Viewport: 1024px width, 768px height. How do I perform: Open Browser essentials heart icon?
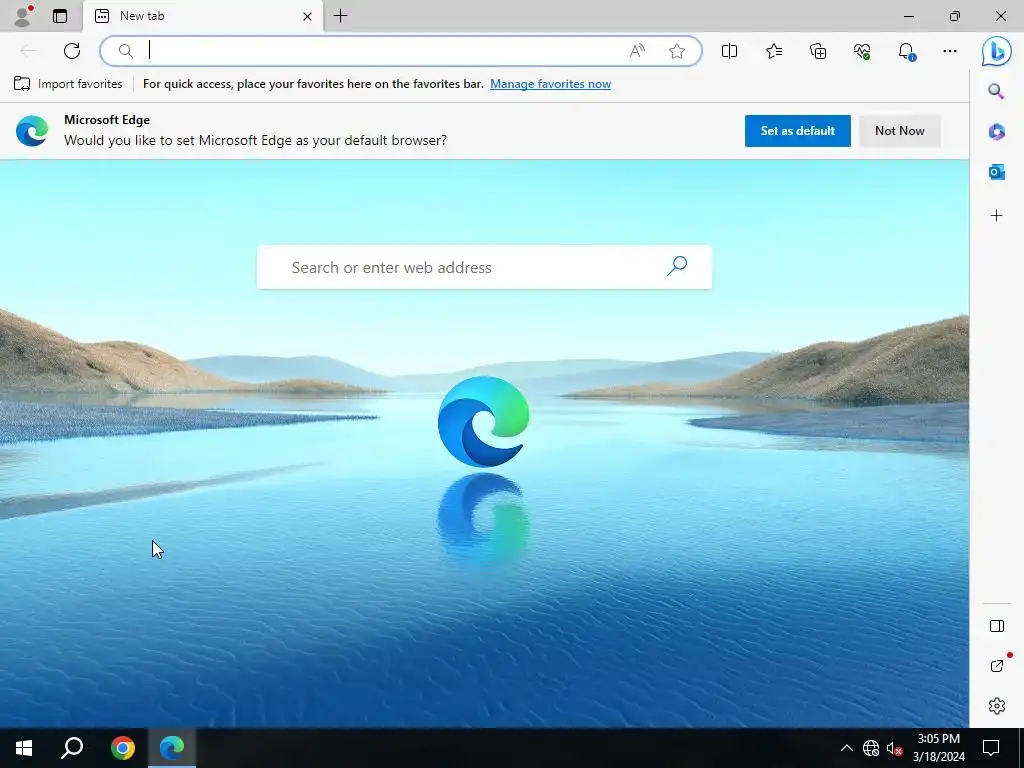[862, 51]
